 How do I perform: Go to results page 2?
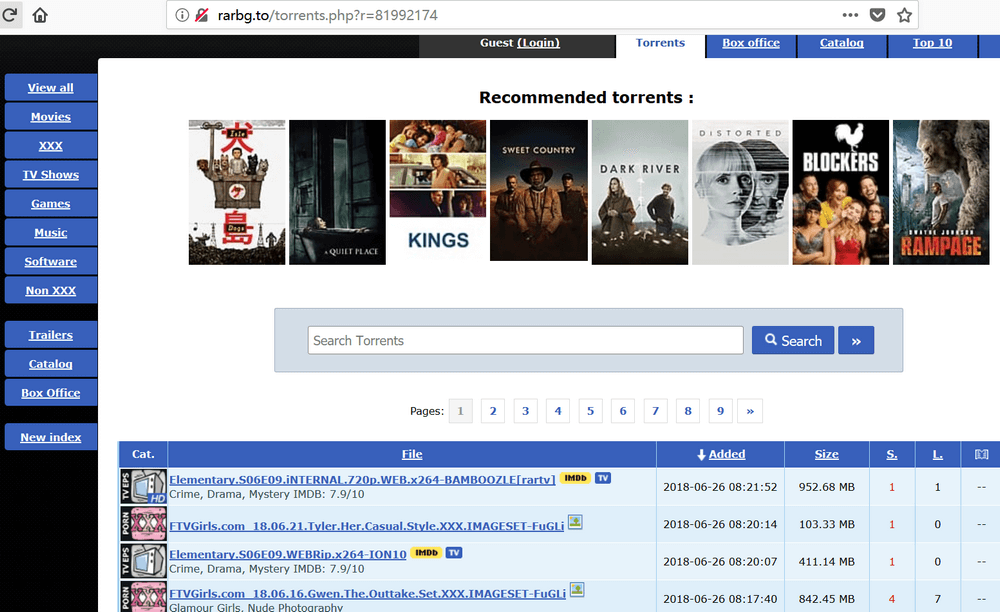(493, 411)
